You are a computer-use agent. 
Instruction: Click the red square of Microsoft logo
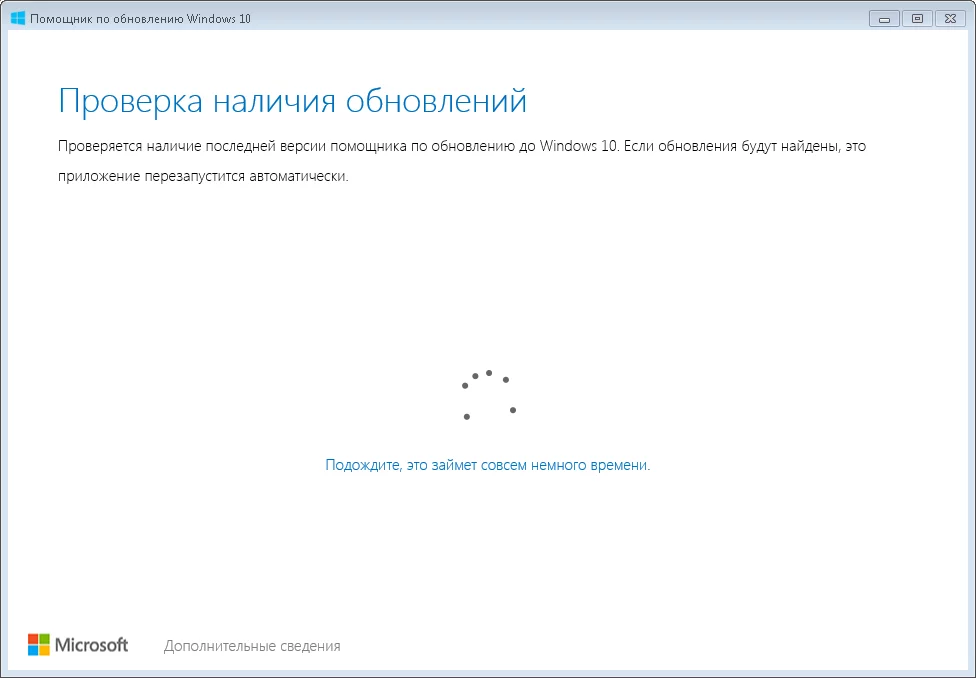pos(33,639)
